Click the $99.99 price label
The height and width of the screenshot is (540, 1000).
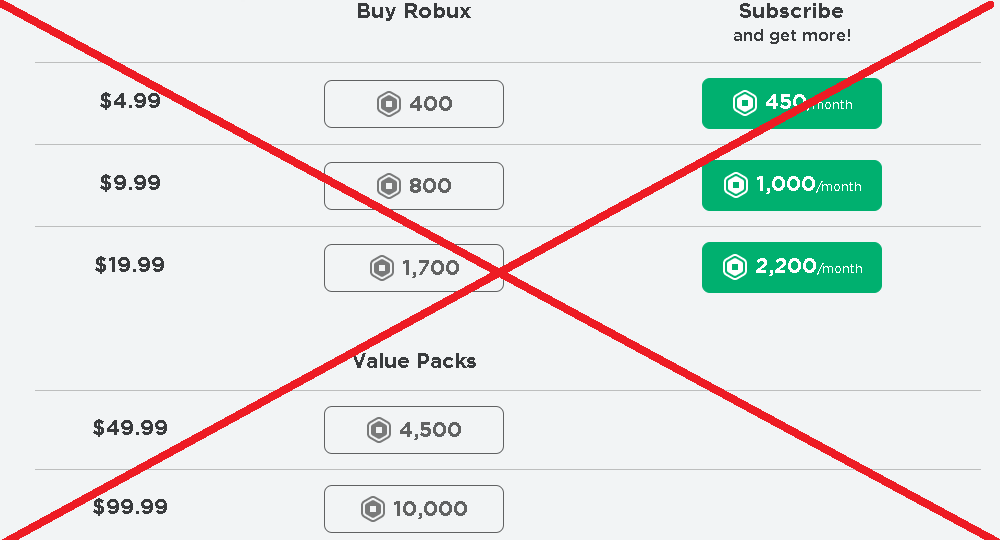130,507
